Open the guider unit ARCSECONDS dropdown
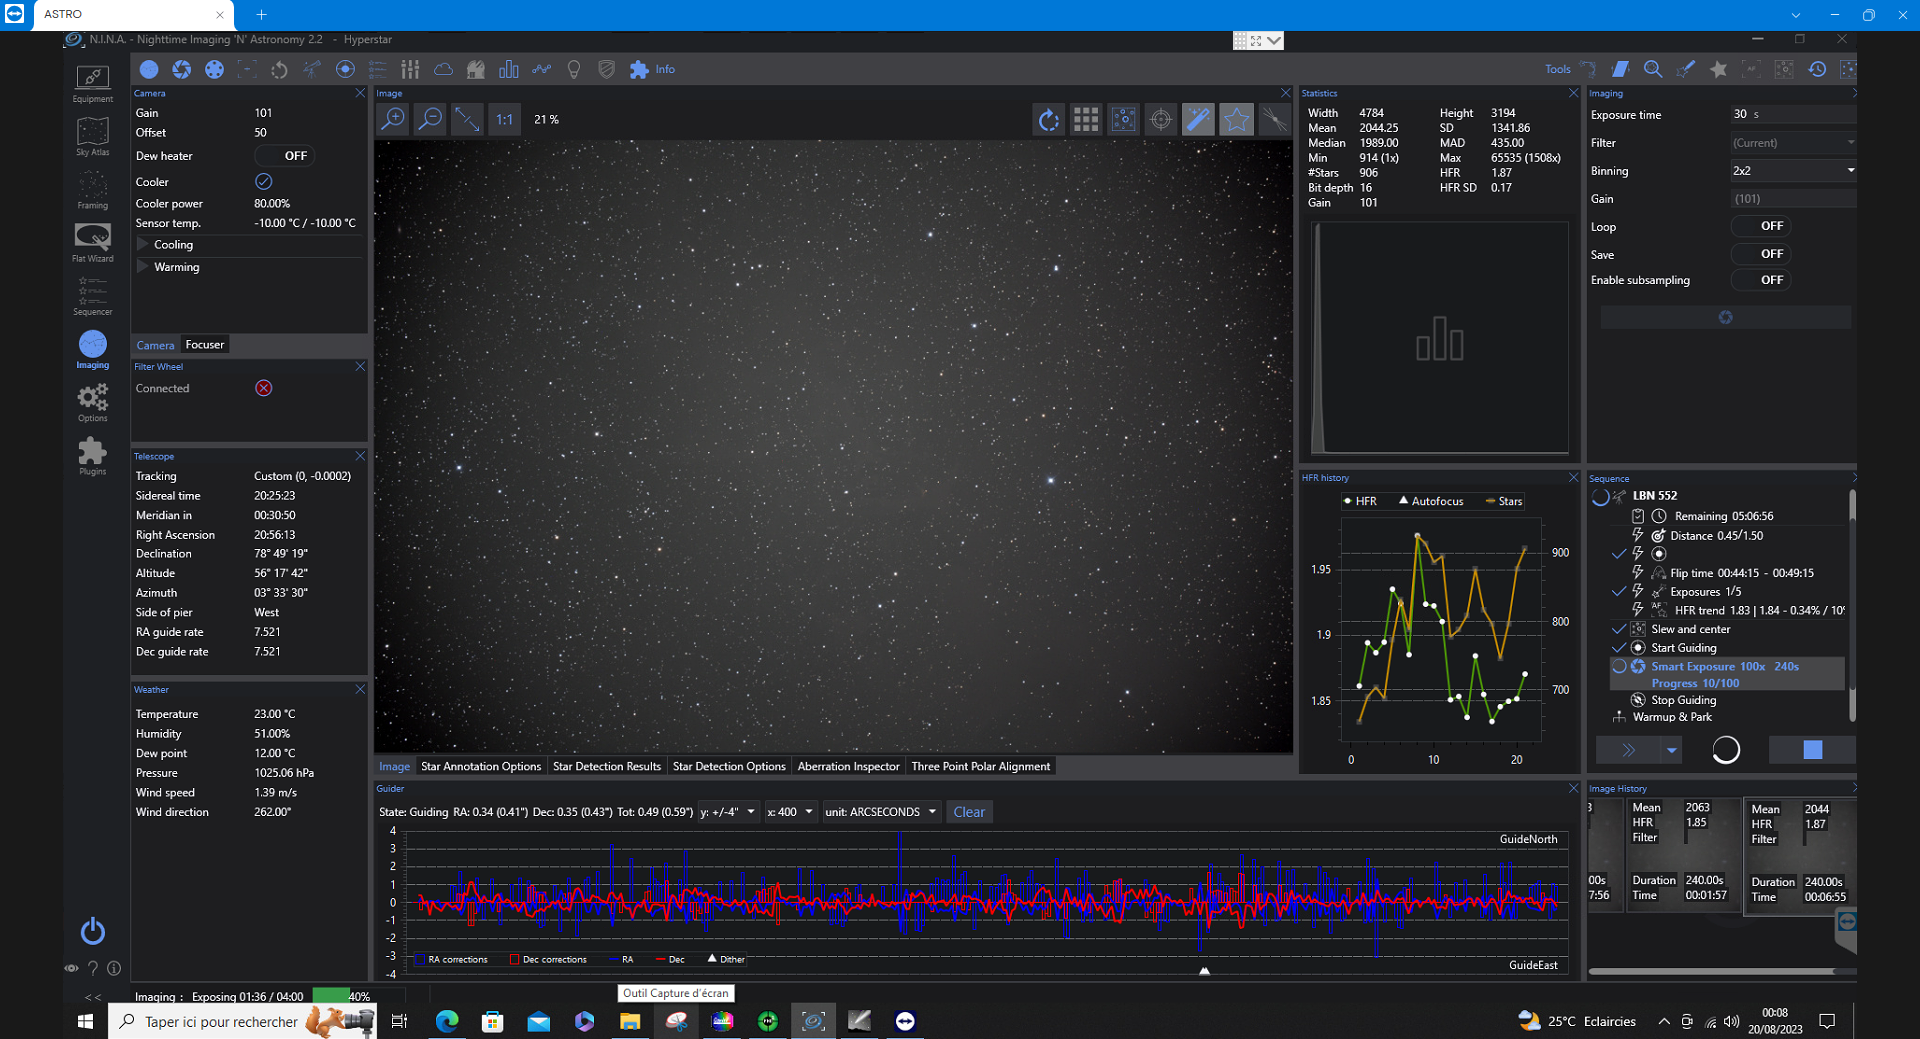The height and width of the screenshot is (1039, 1920). tap(880, 812)
